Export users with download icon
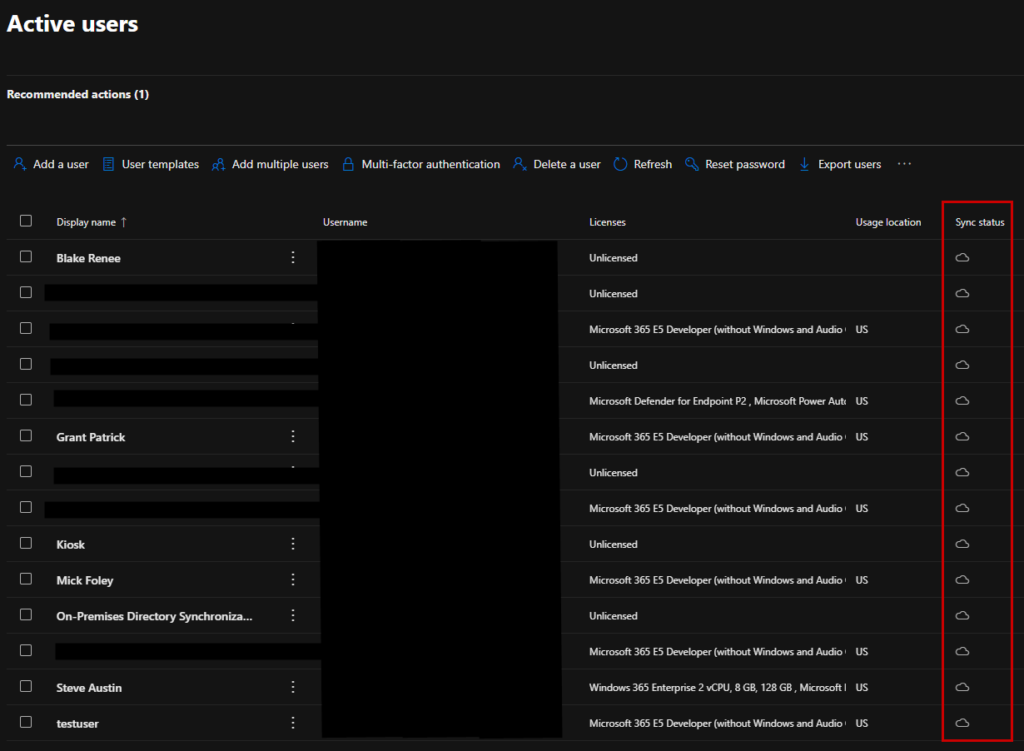The width and height of the screenshot is (1024, 751). tap(805, 164)
